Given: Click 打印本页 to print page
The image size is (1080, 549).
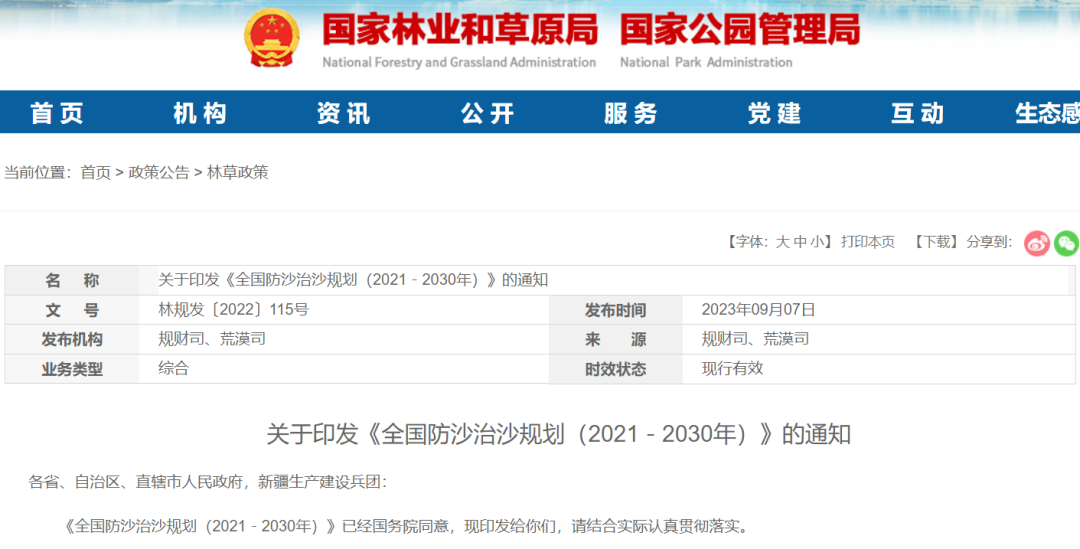Looking at the screenshot, I should pyautogui.click(x=868, y=242).
